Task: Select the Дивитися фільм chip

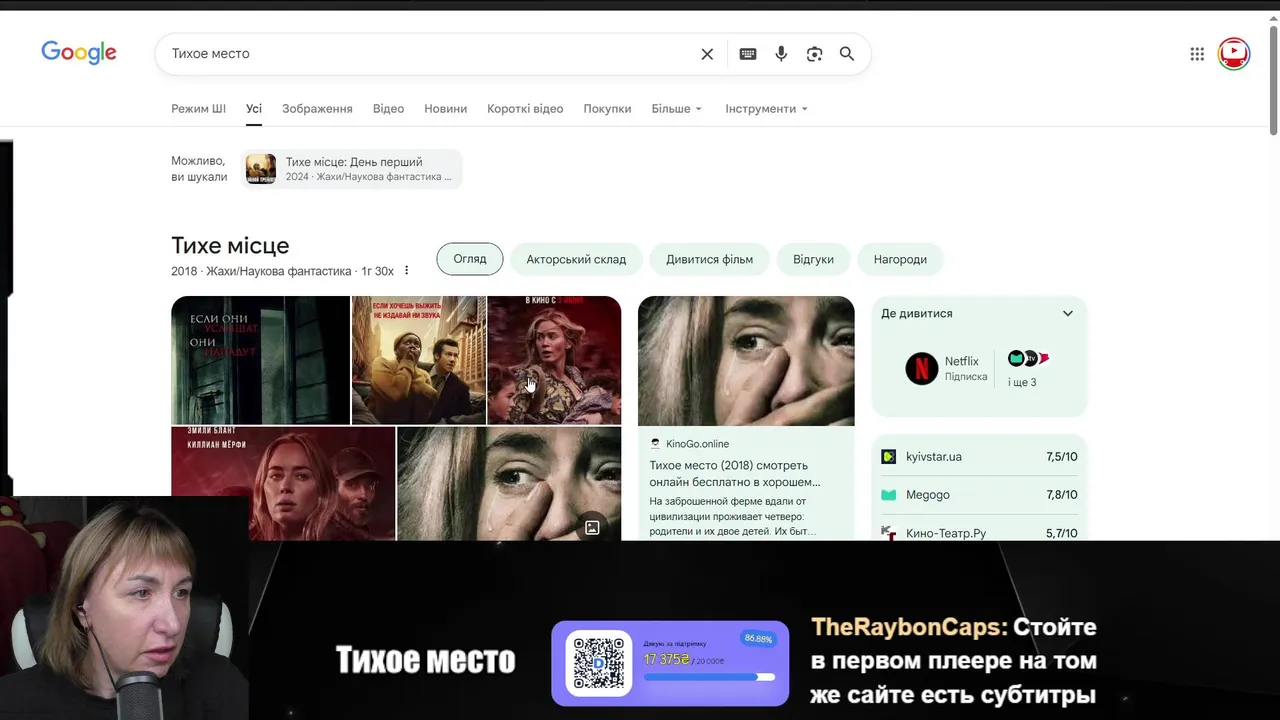Action: pos(709,259)
